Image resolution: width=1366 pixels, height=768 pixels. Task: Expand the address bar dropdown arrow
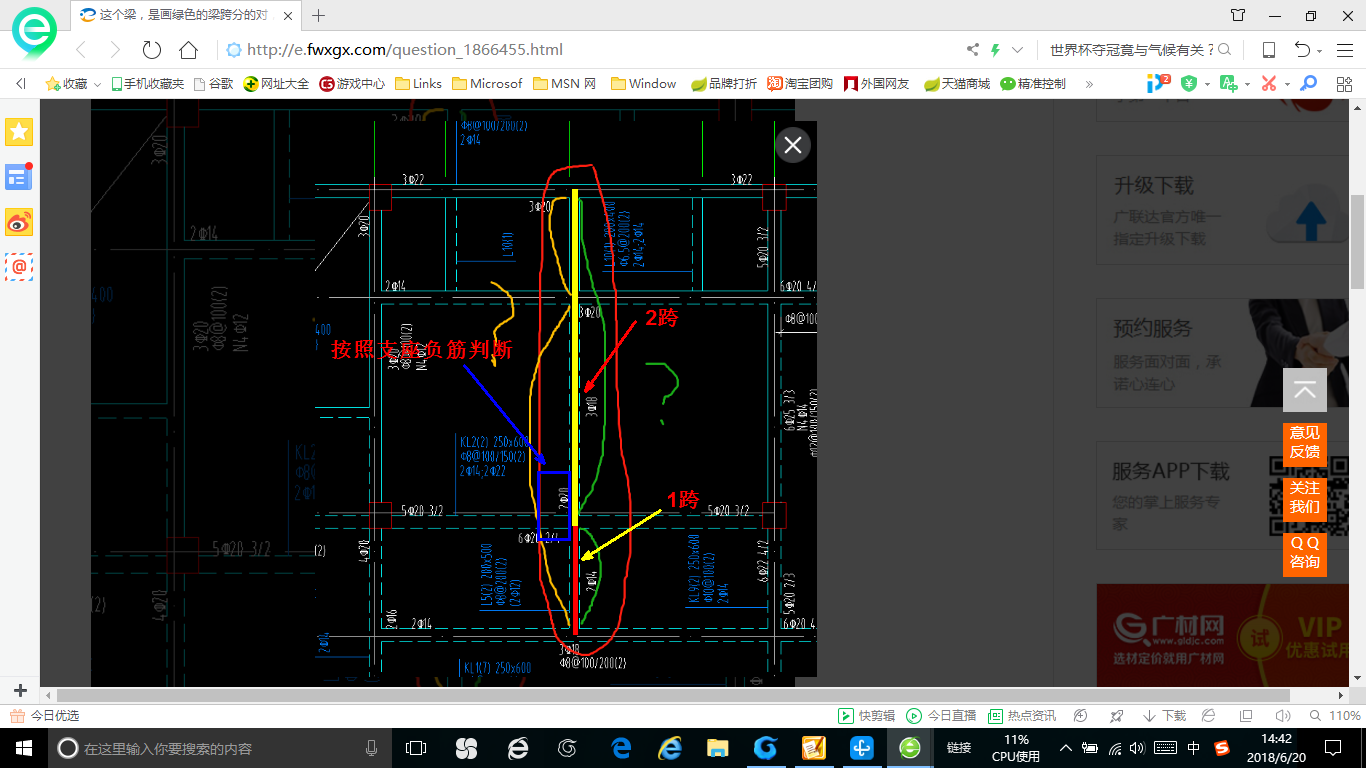tap(1017, 50)
